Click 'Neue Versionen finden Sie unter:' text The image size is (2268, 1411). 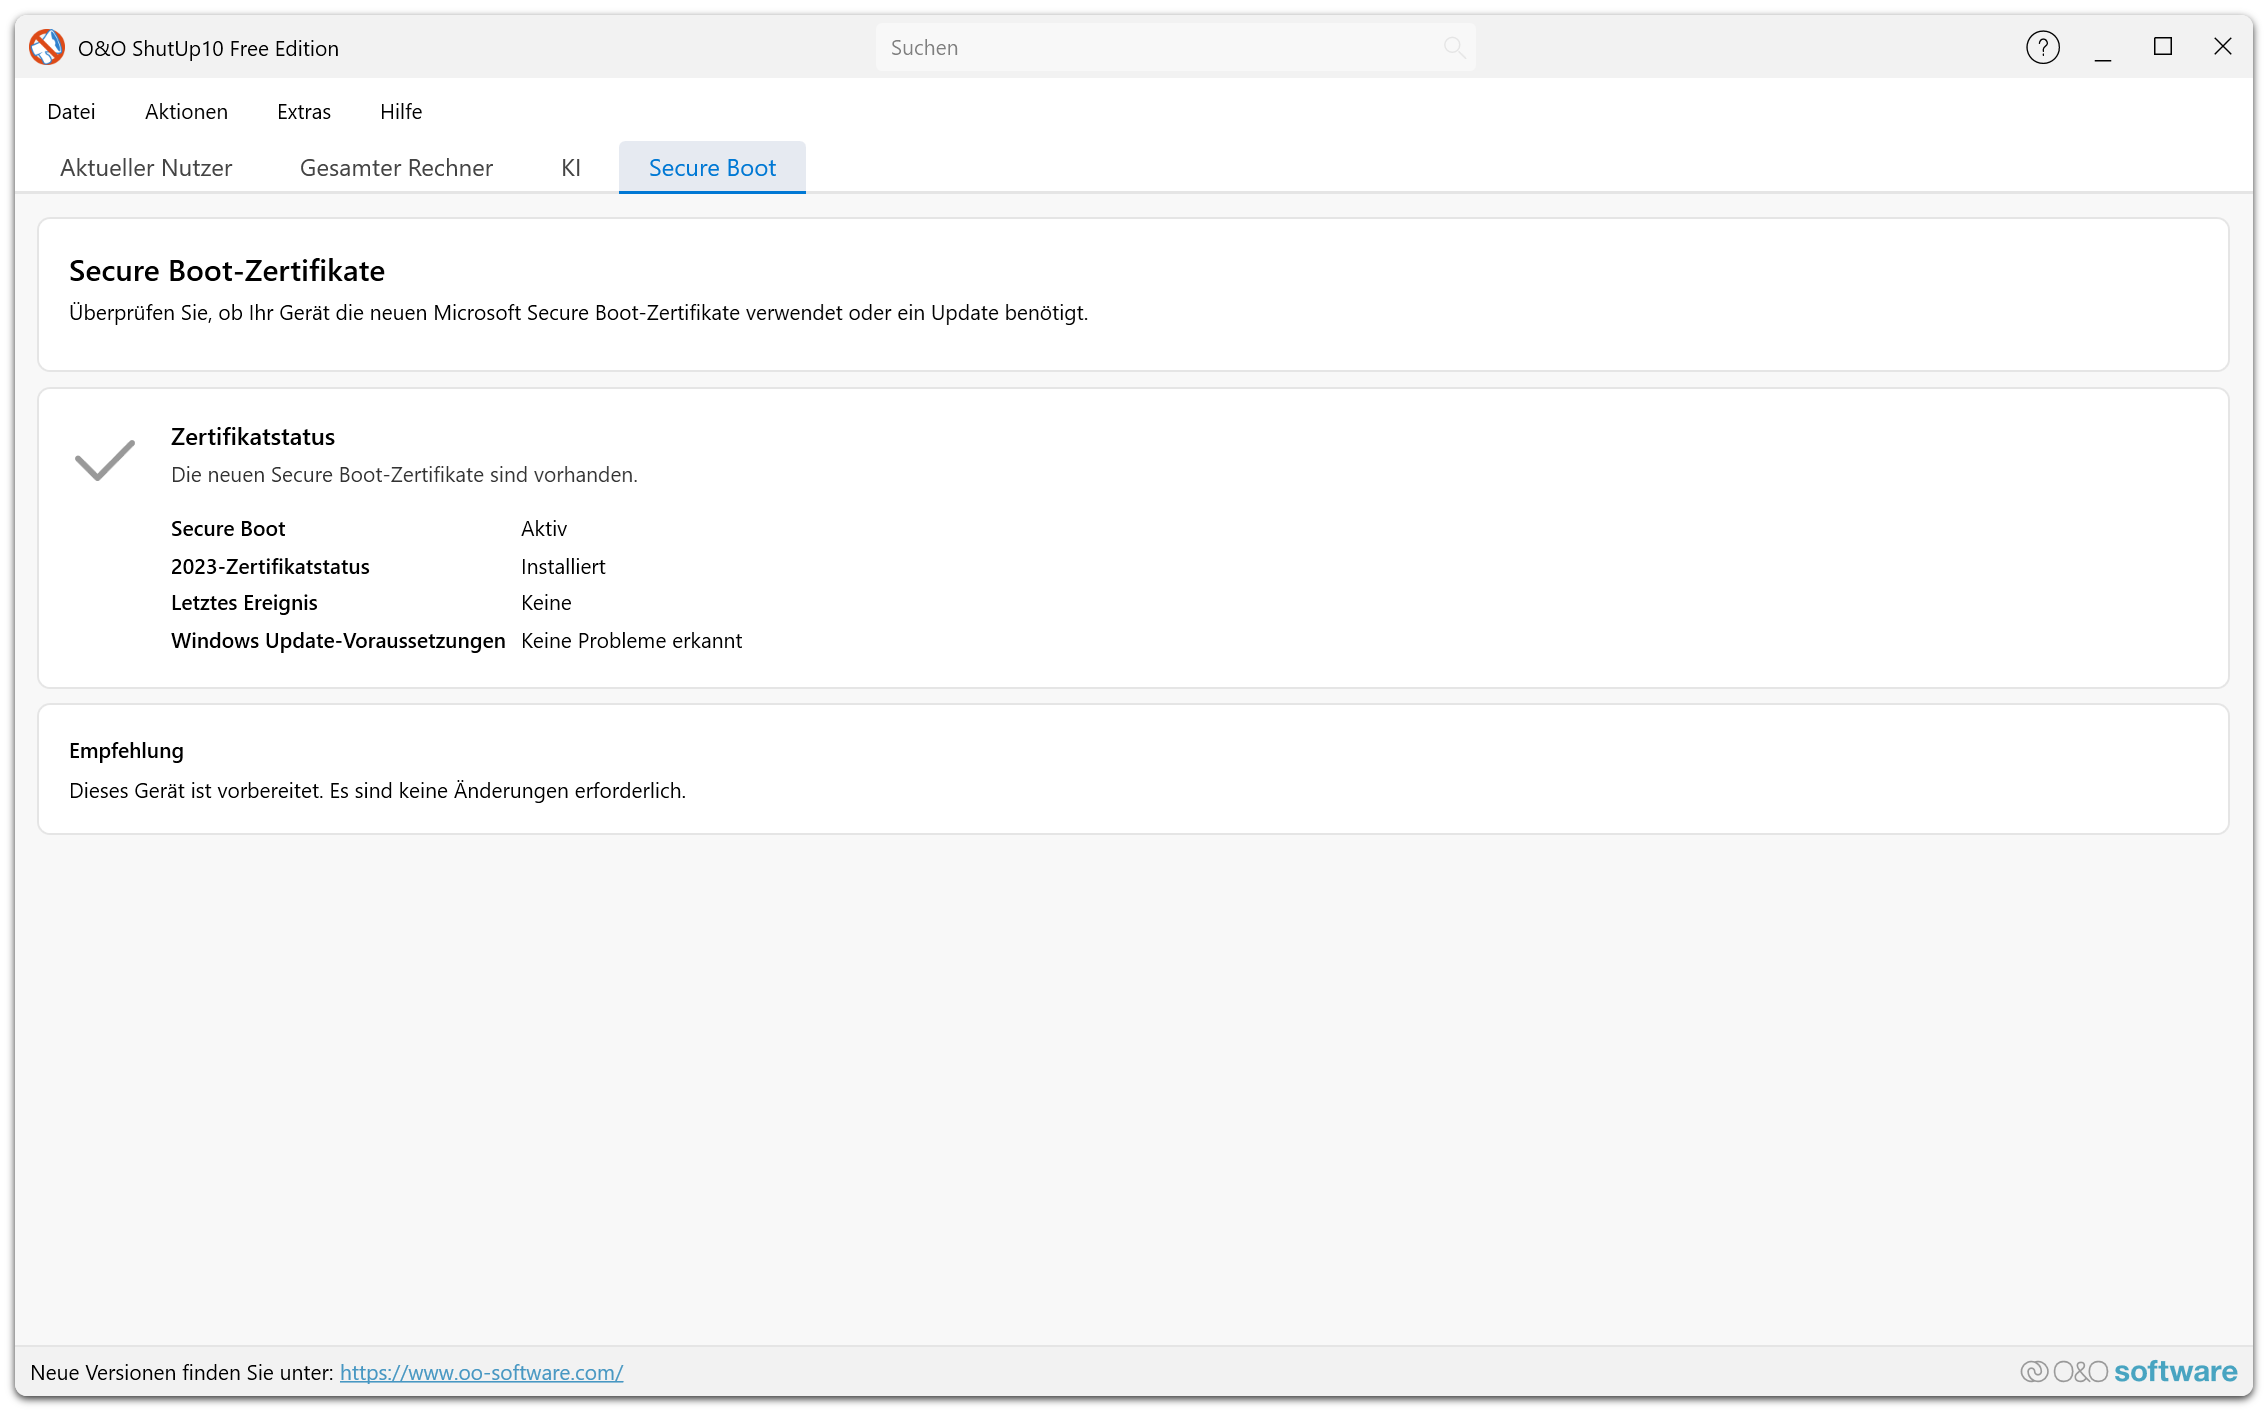[x=182, y=1372]
